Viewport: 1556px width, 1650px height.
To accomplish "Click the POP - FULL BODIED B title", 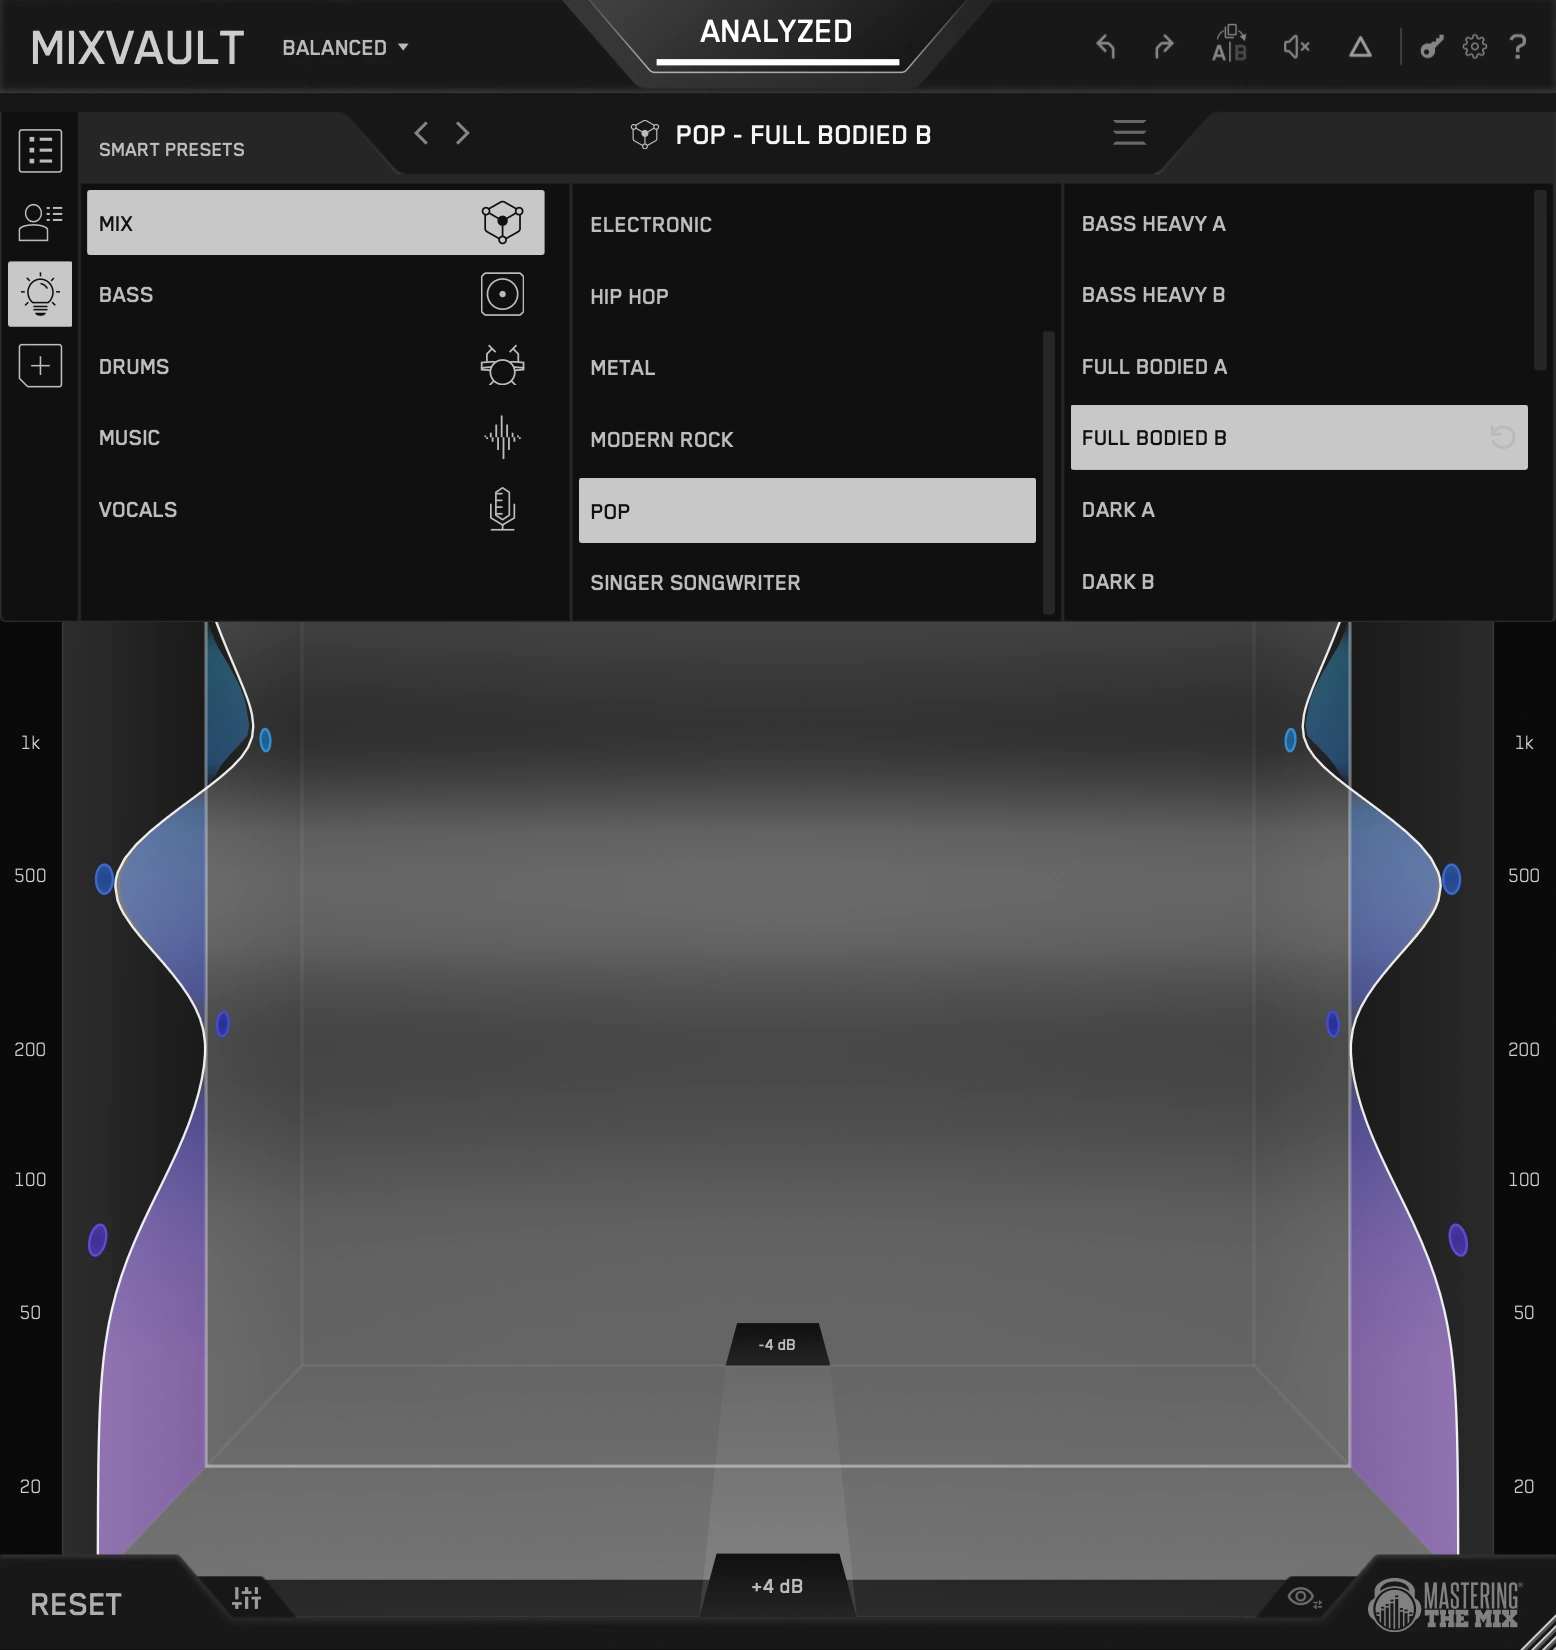I will click(803, 135).
